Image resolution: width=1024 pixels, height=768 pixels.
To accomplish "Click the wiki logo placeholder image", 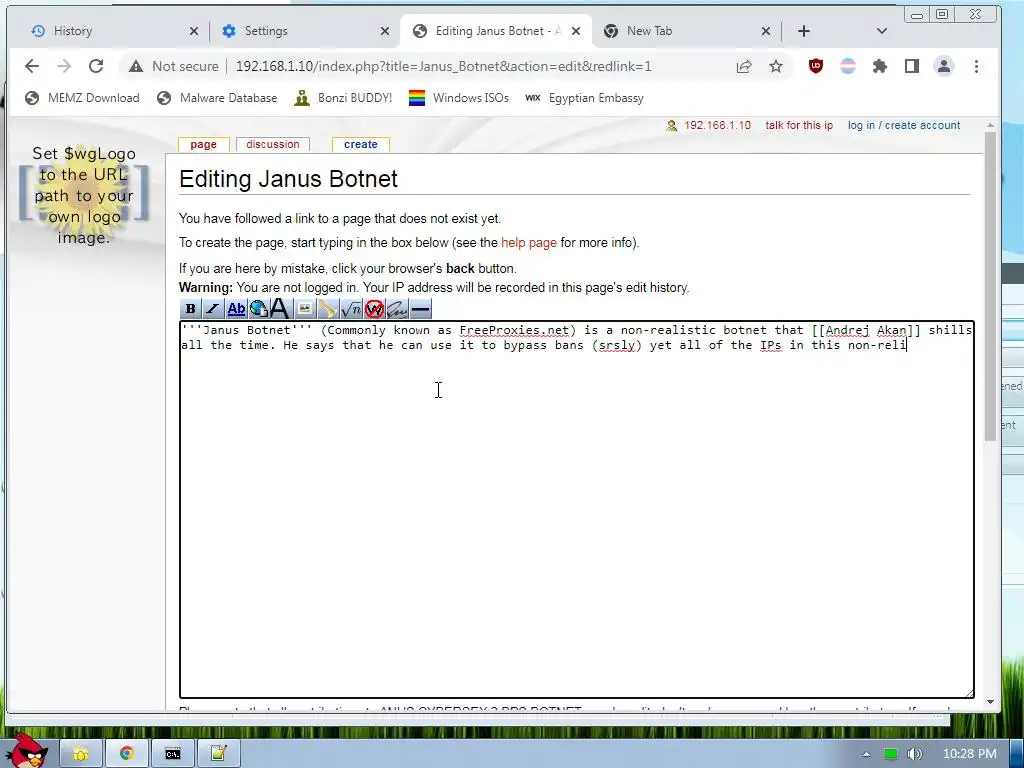I will point(84,195).
